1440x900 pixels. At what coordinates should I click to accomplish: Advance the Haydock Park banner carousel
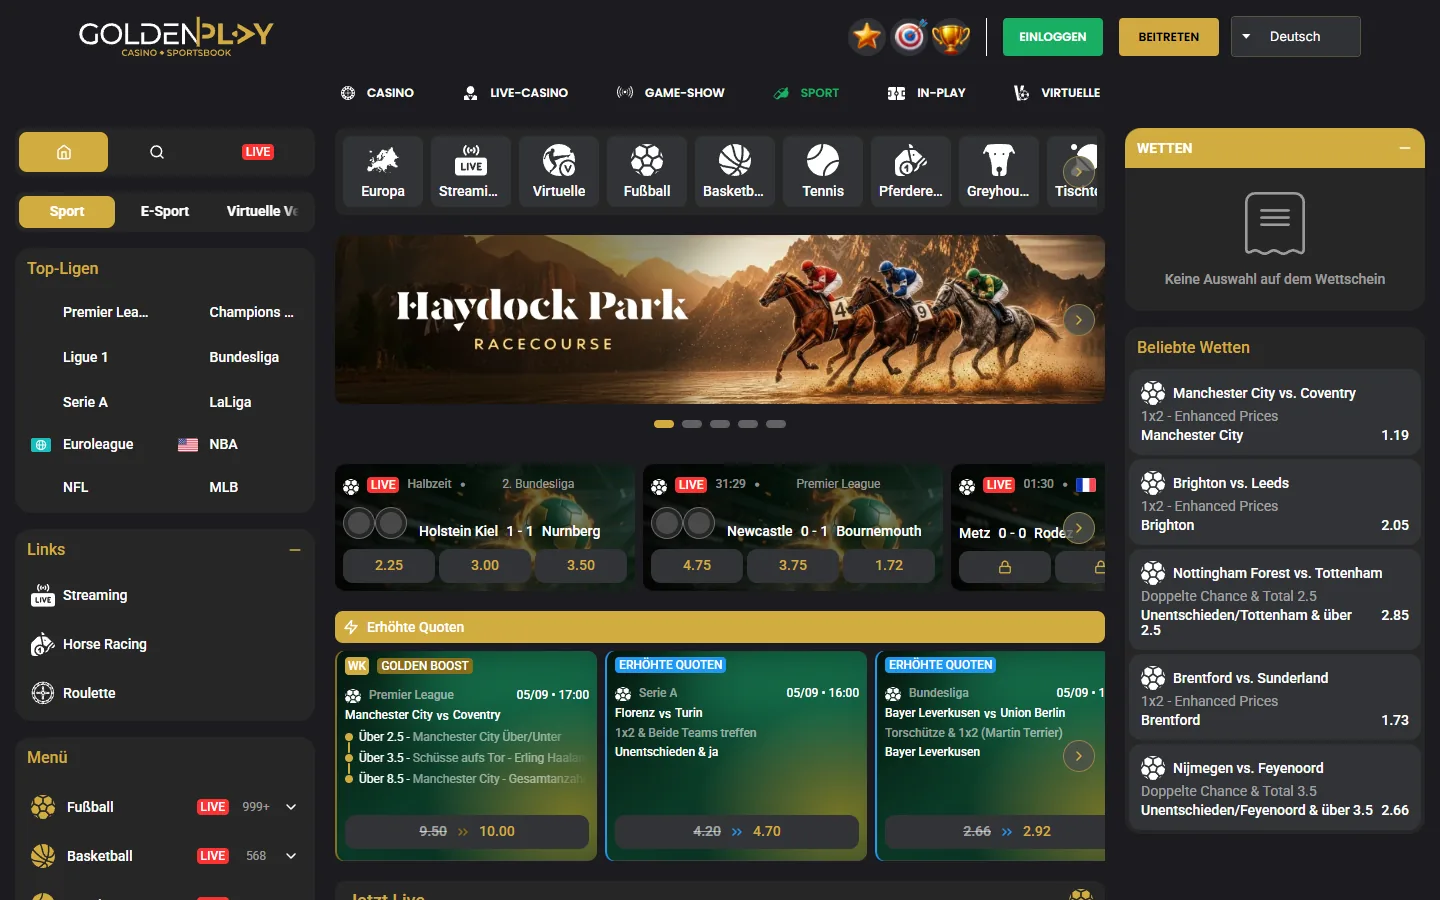tap(1078, 320)
